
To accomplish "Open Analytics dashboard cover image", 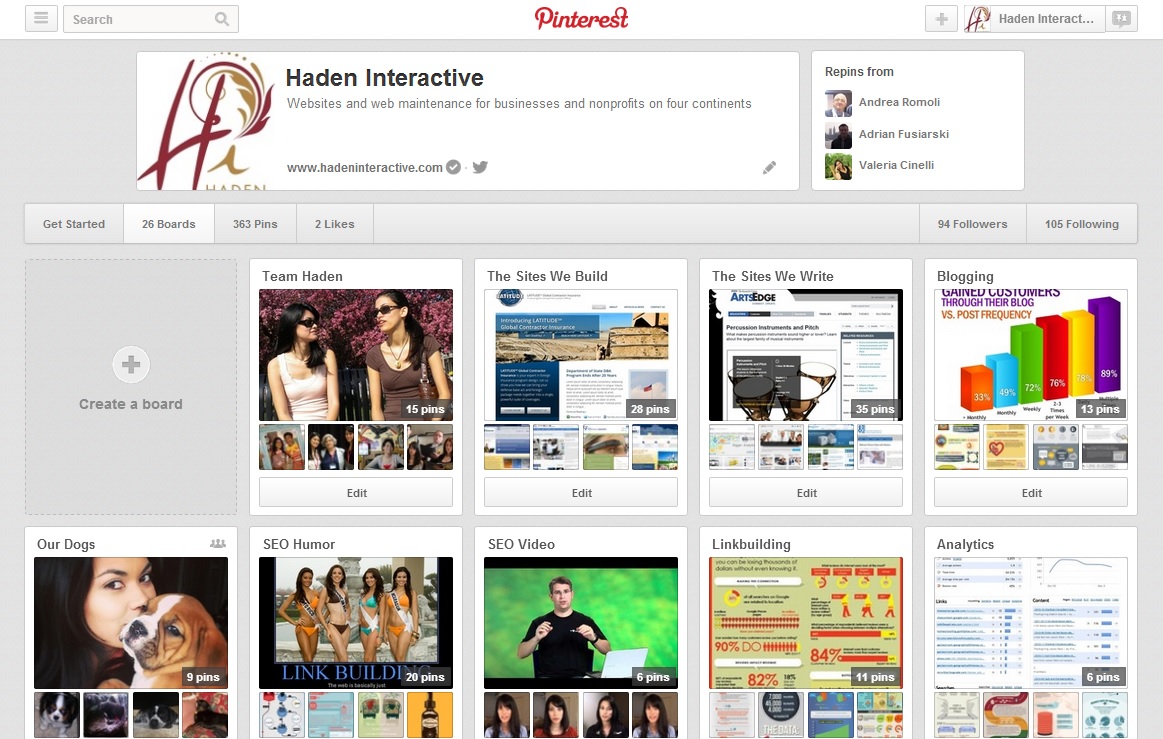I will click(1031, 623).
